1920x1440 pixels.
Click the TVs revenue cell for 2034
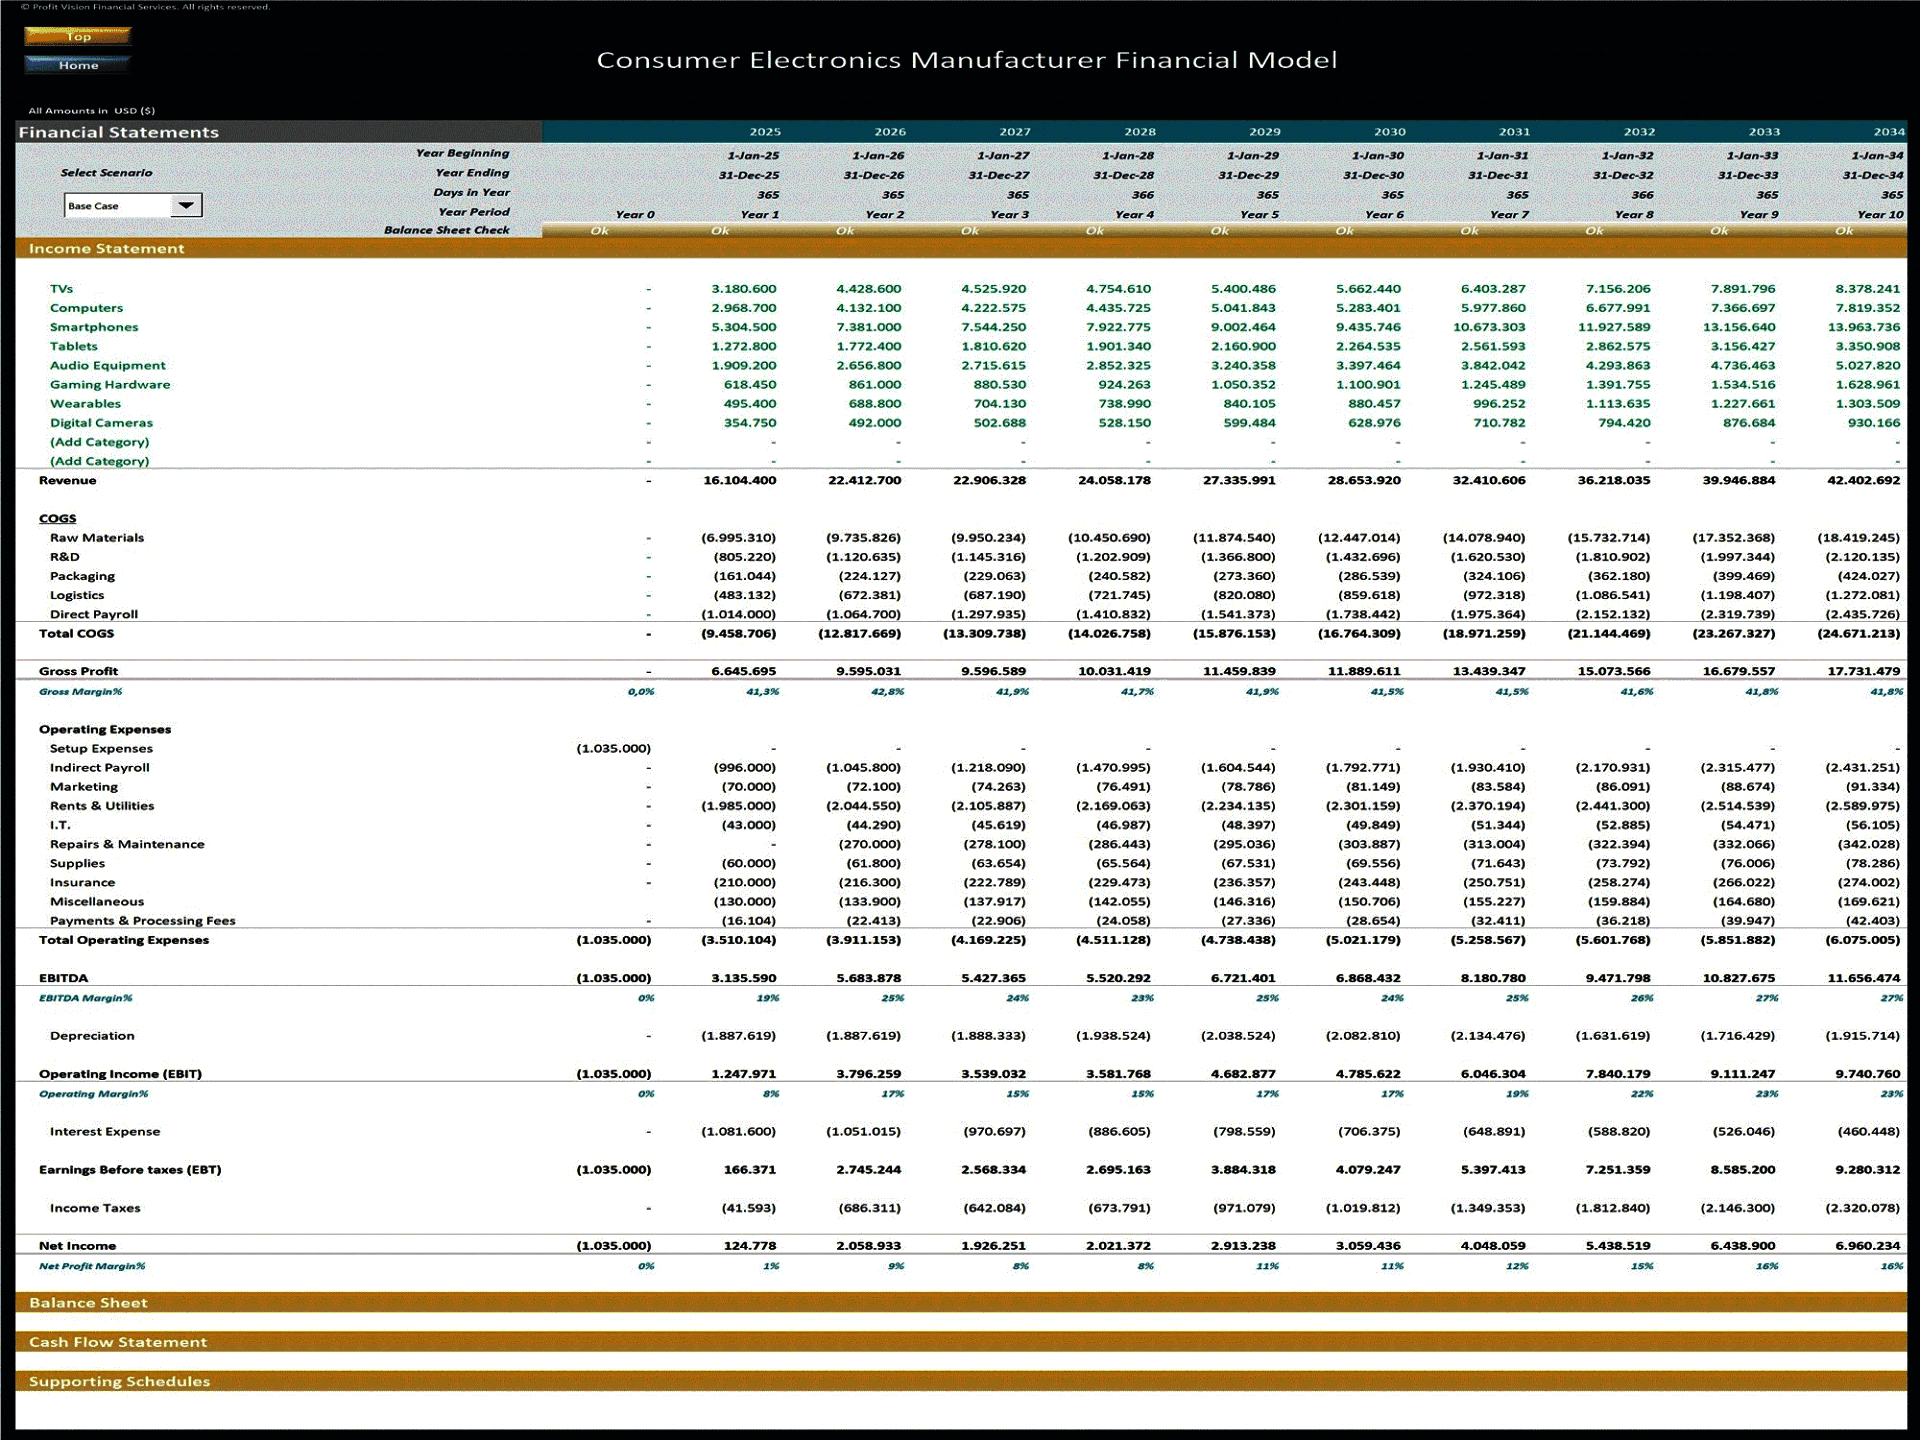[1866, 288]
